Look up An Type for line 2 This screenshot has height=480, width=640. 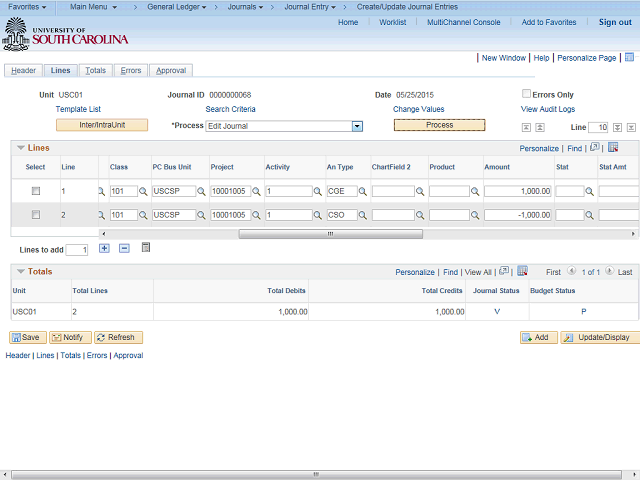(x=362, y=215)
